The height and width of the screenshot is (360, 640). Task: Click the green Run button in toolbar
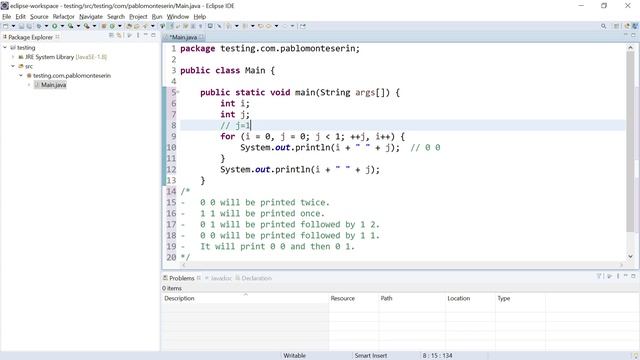pos(54,26)
